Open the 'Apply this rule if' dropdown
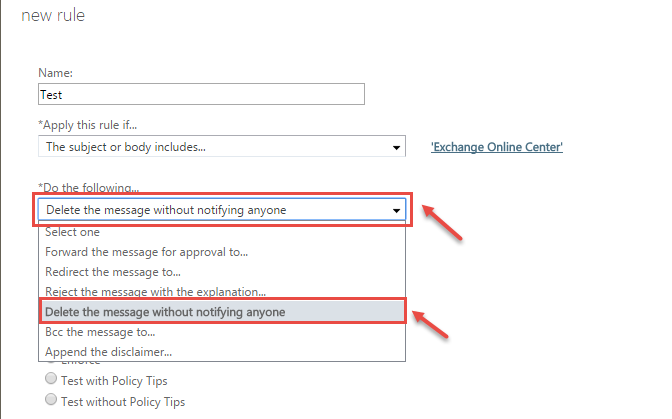 point(222,147)
